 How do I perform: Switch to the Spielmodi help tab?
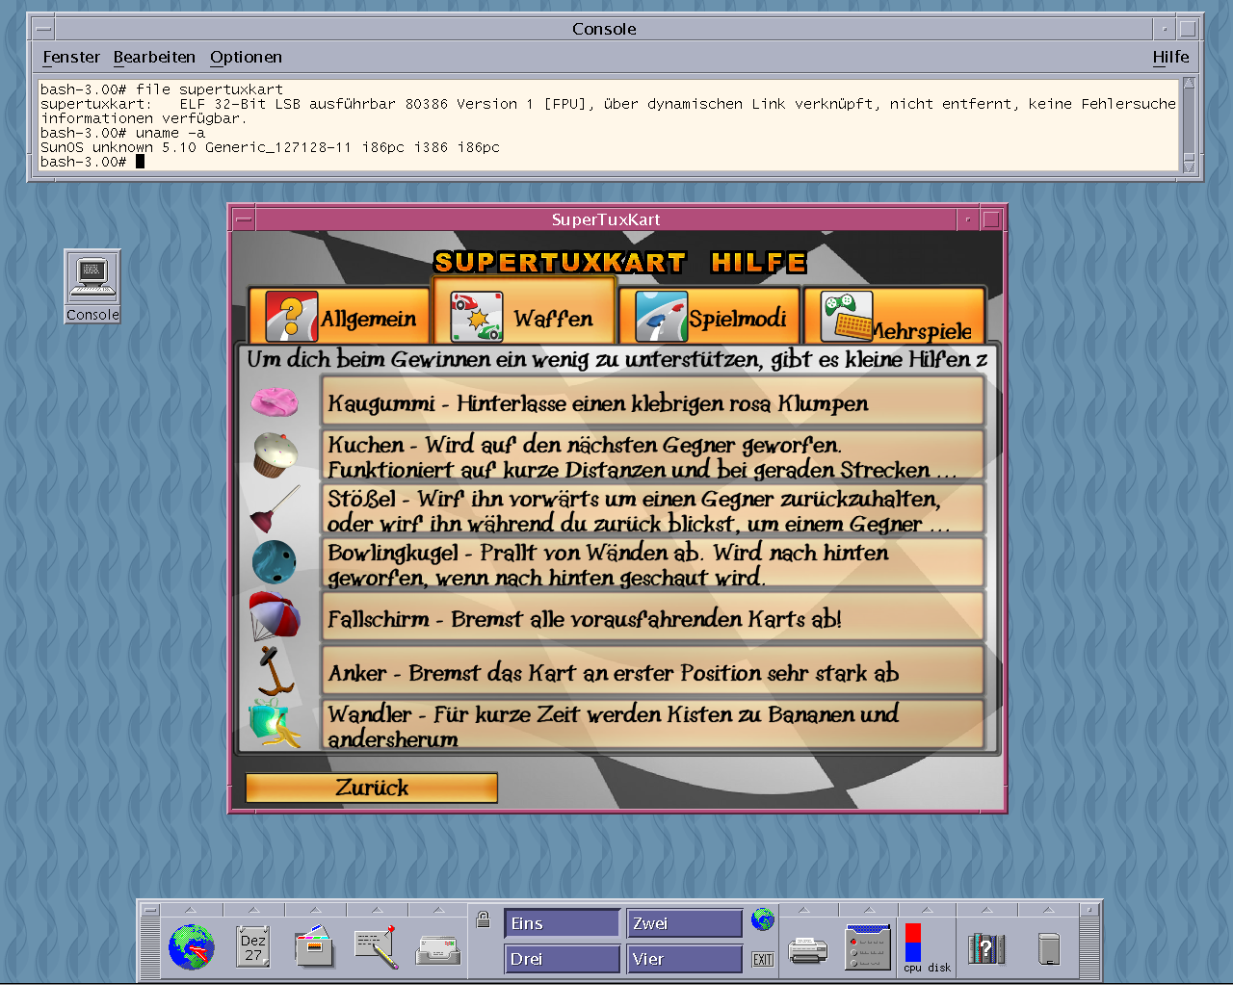pos(709,316)
